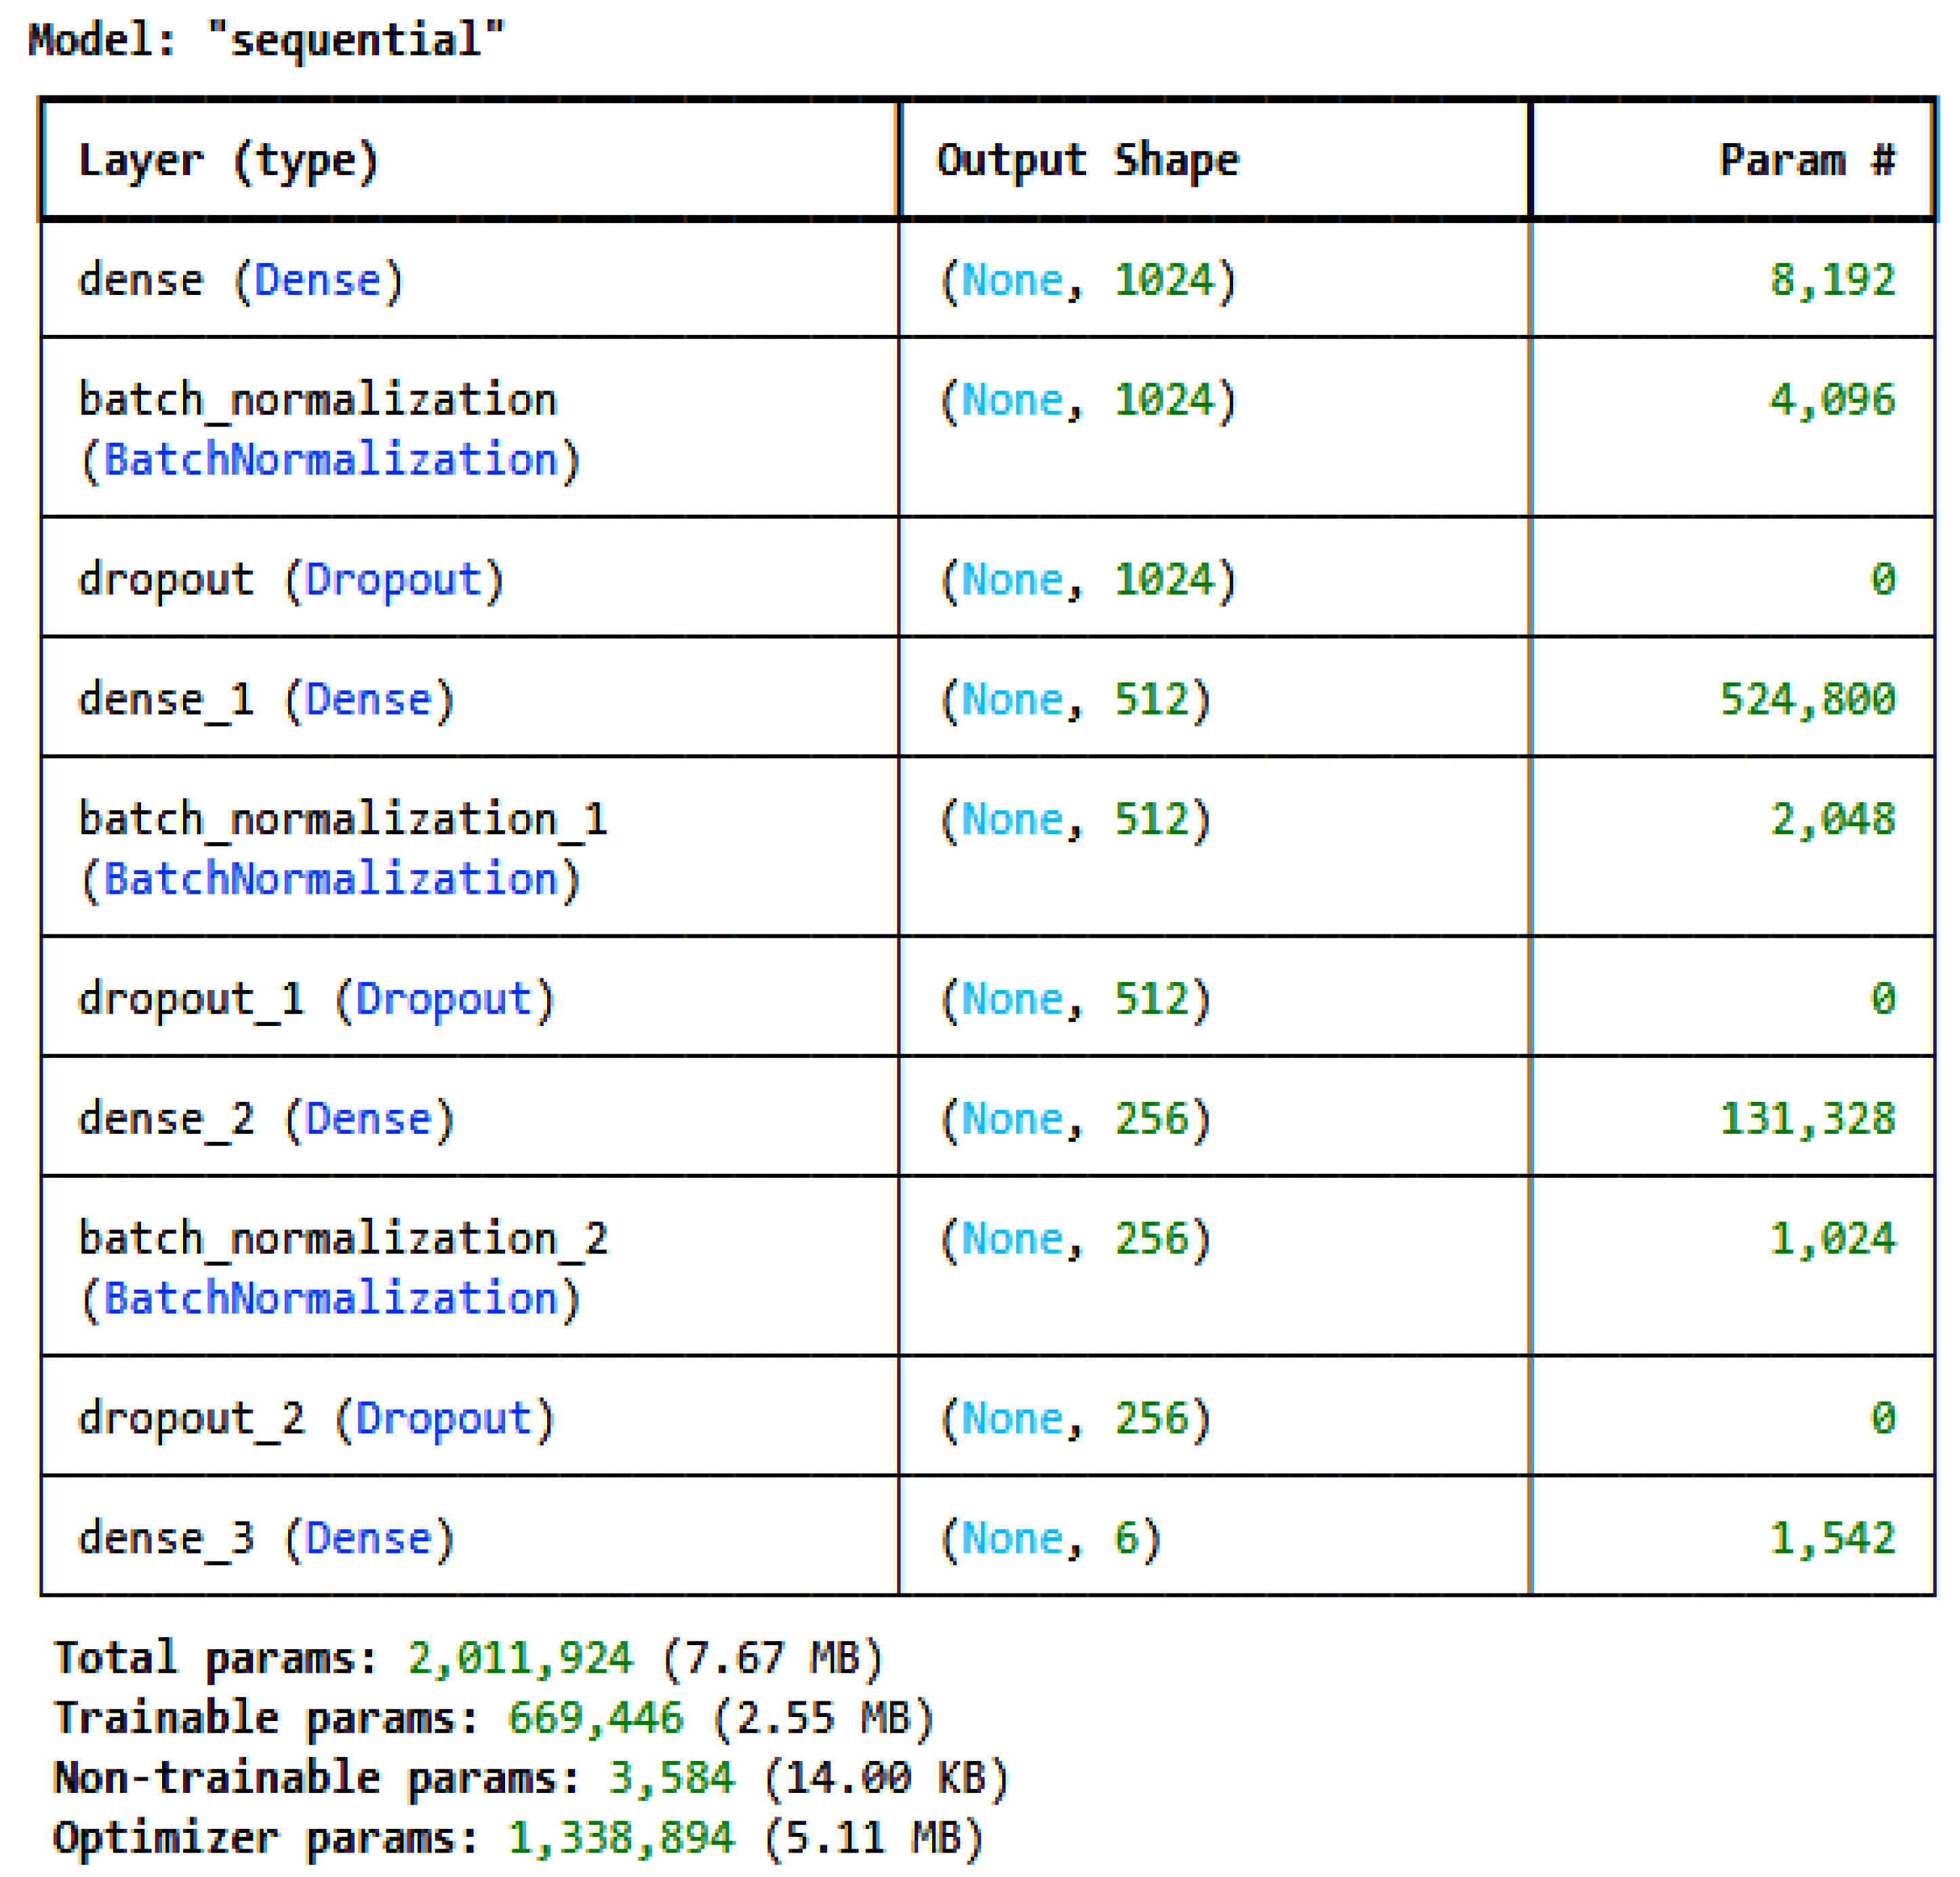Click the "(14.00 KB)" non-trainable size text
This screenshot has height=1877, width=1960.
coord(886,1778)
